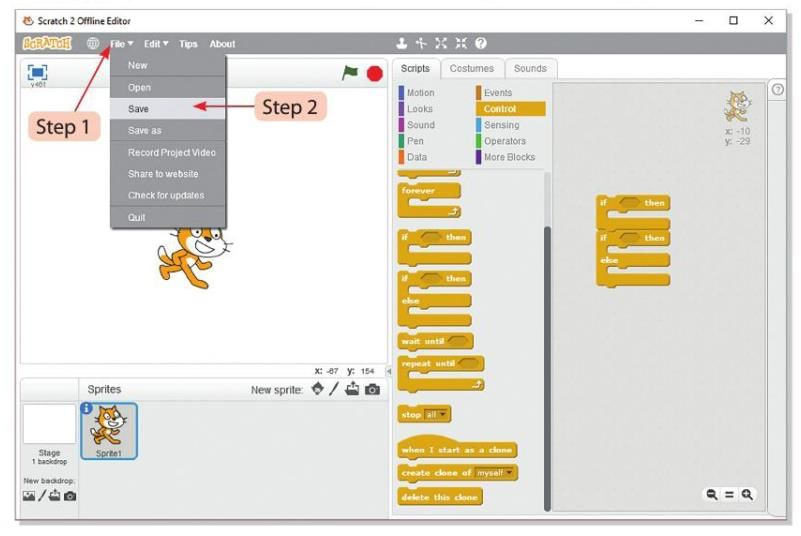
Task: Paint a new sprite
Action: pyautogui.click(x=334, y=389)
